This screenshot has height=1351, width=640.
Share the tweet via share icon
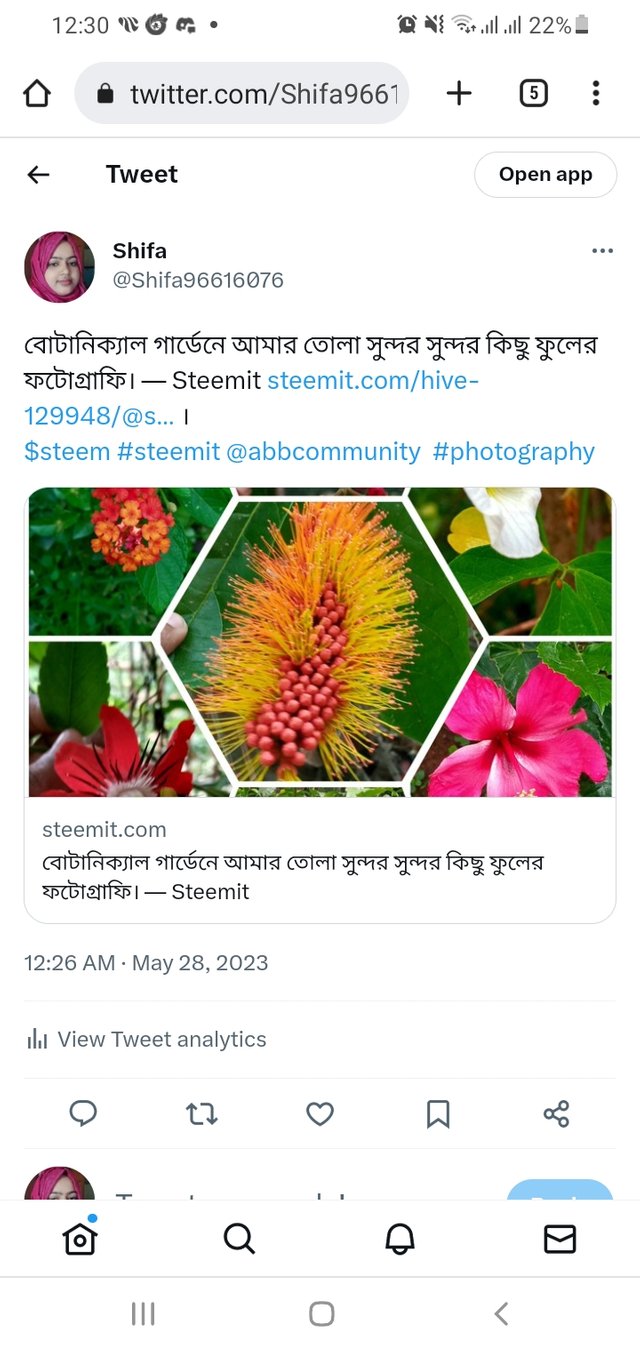coord(556,1114)
